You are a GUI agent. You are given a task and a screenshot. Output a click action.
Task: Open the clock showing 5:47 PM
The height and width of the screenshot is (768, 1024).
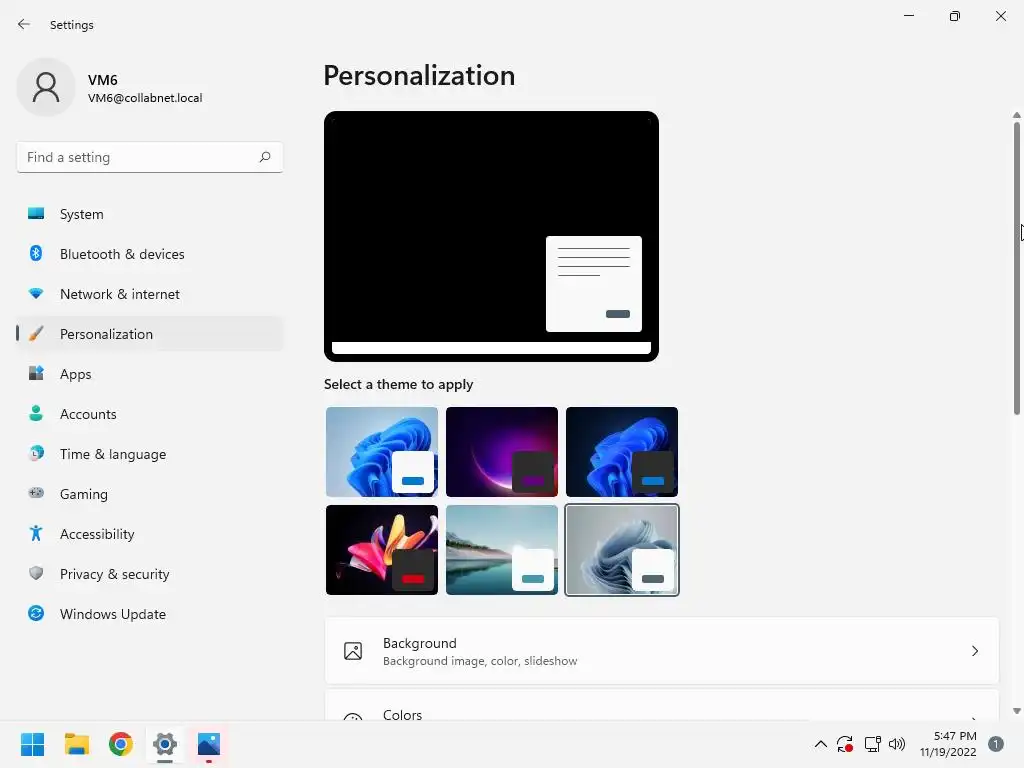click(x=948, y=744)
